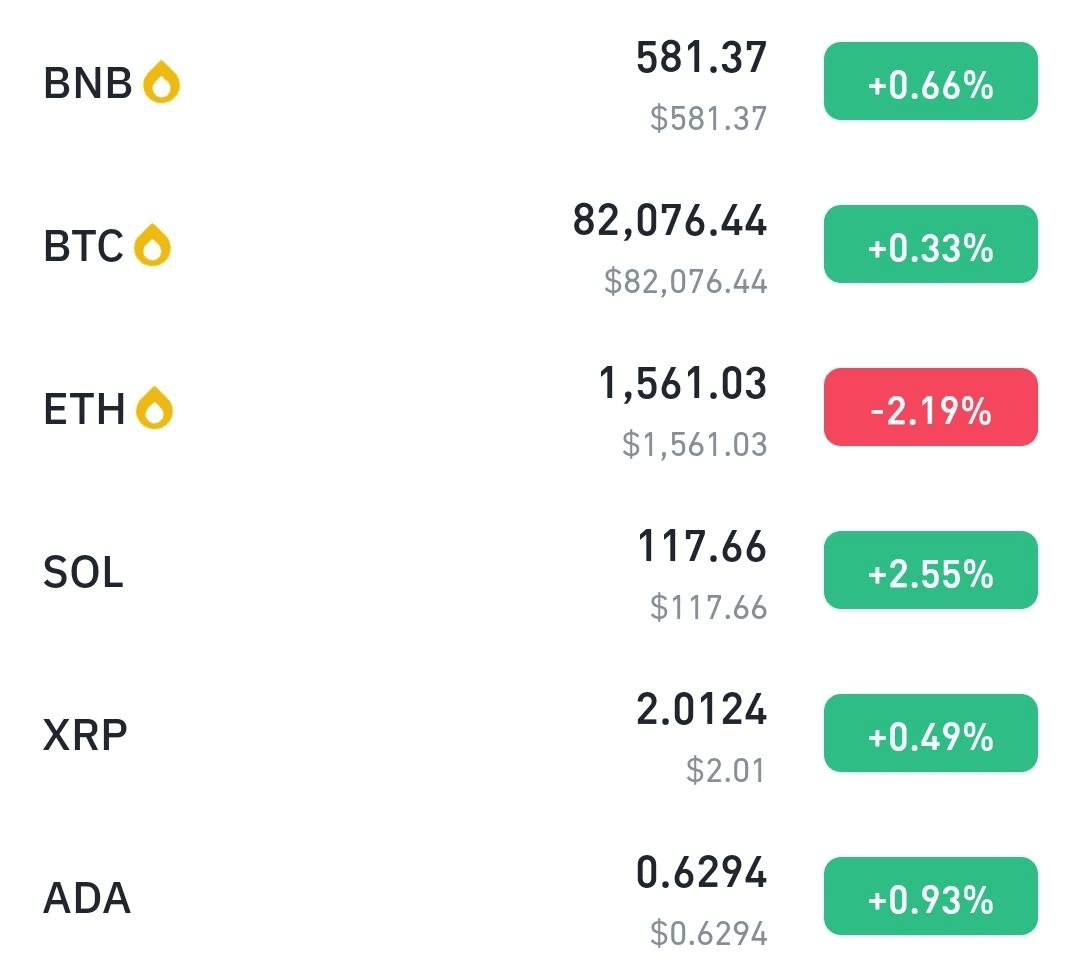
Task: Open the BNB coin listing
Action: (540, 82)
